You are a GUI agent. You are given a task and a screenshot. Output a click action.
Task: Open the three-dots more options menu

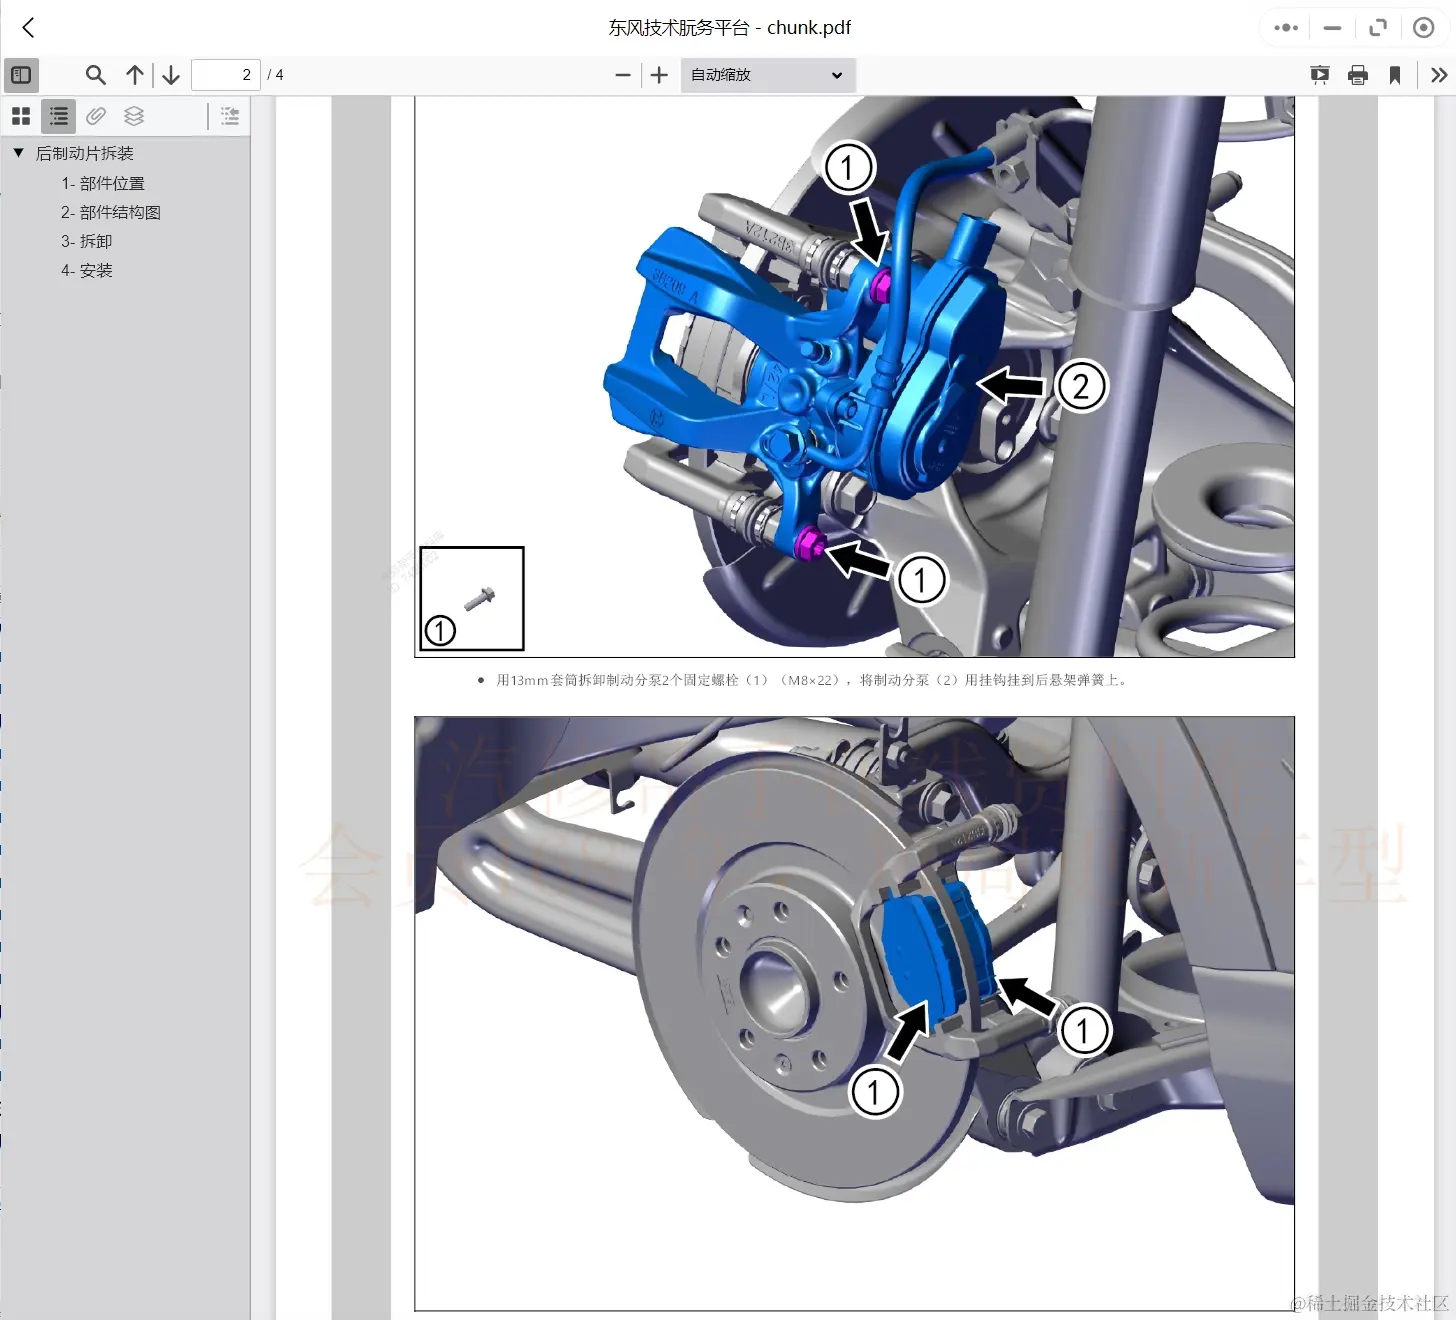click(x=1286, y=28)
